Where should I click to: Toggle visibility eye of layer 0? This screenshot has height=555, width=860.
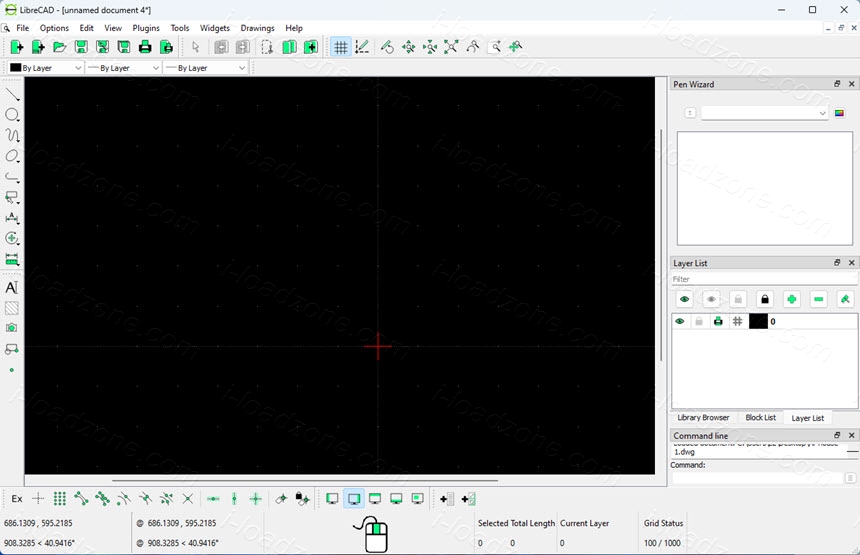680,321
